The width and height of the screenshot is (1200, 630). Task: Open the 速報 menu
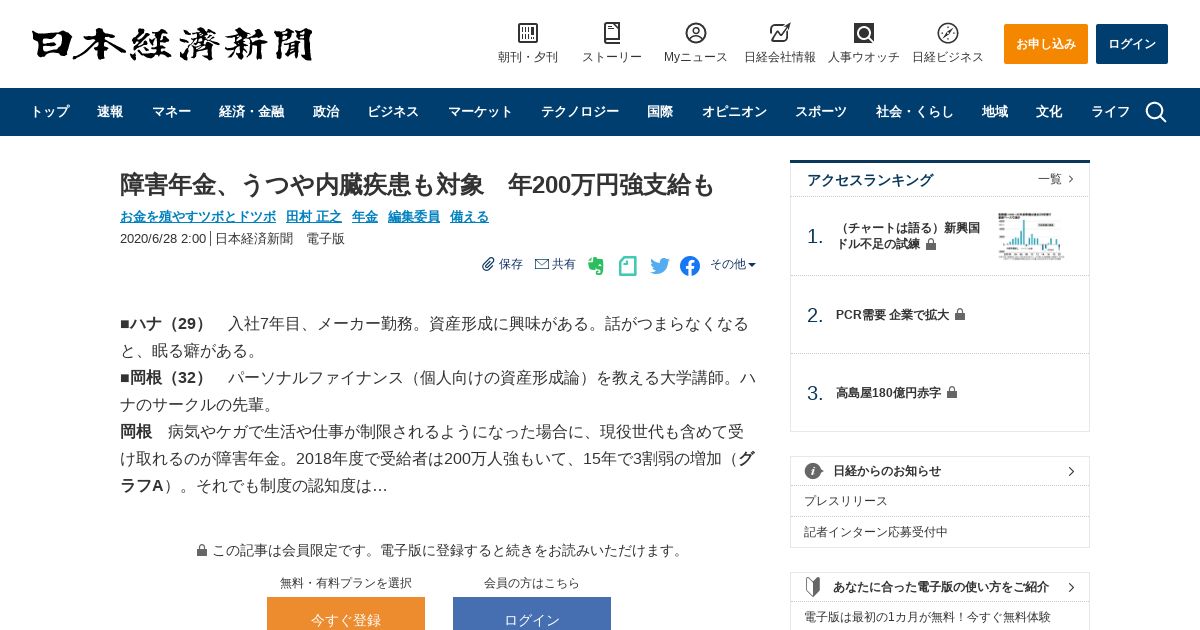coord(110,112)
